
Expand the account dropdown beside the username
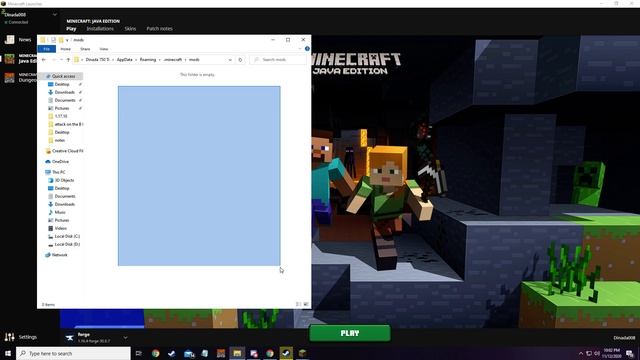click(55, 15)
